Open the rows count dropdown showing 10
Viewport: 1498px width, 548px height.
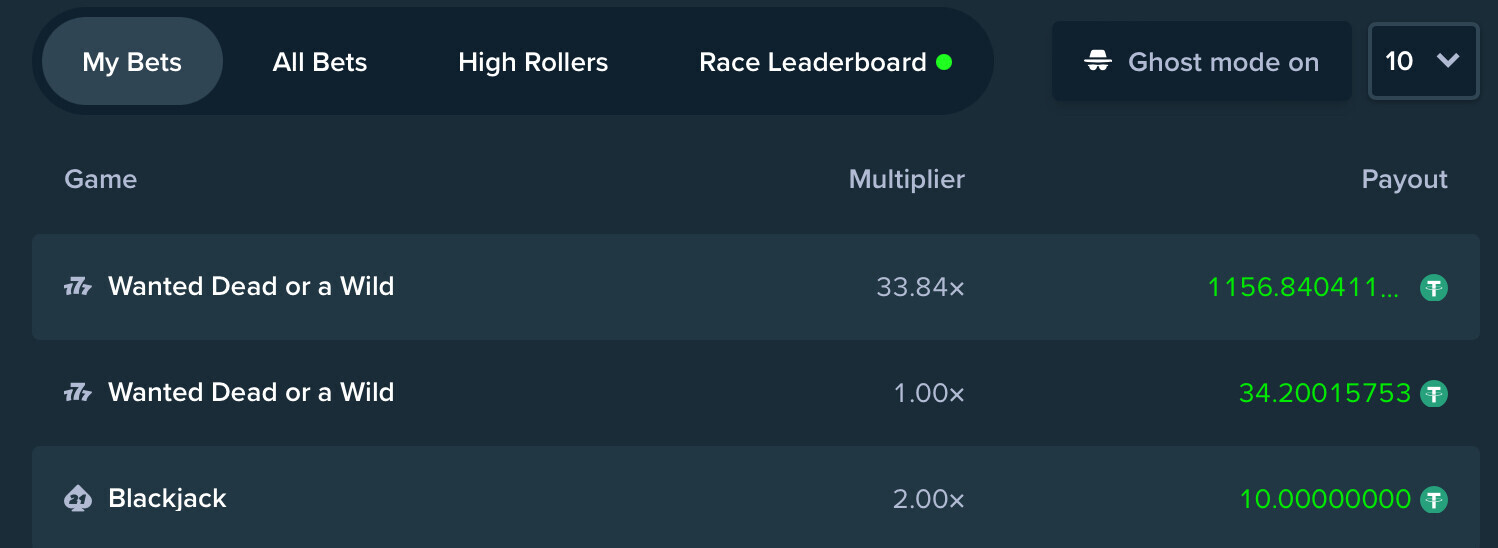1423,61
